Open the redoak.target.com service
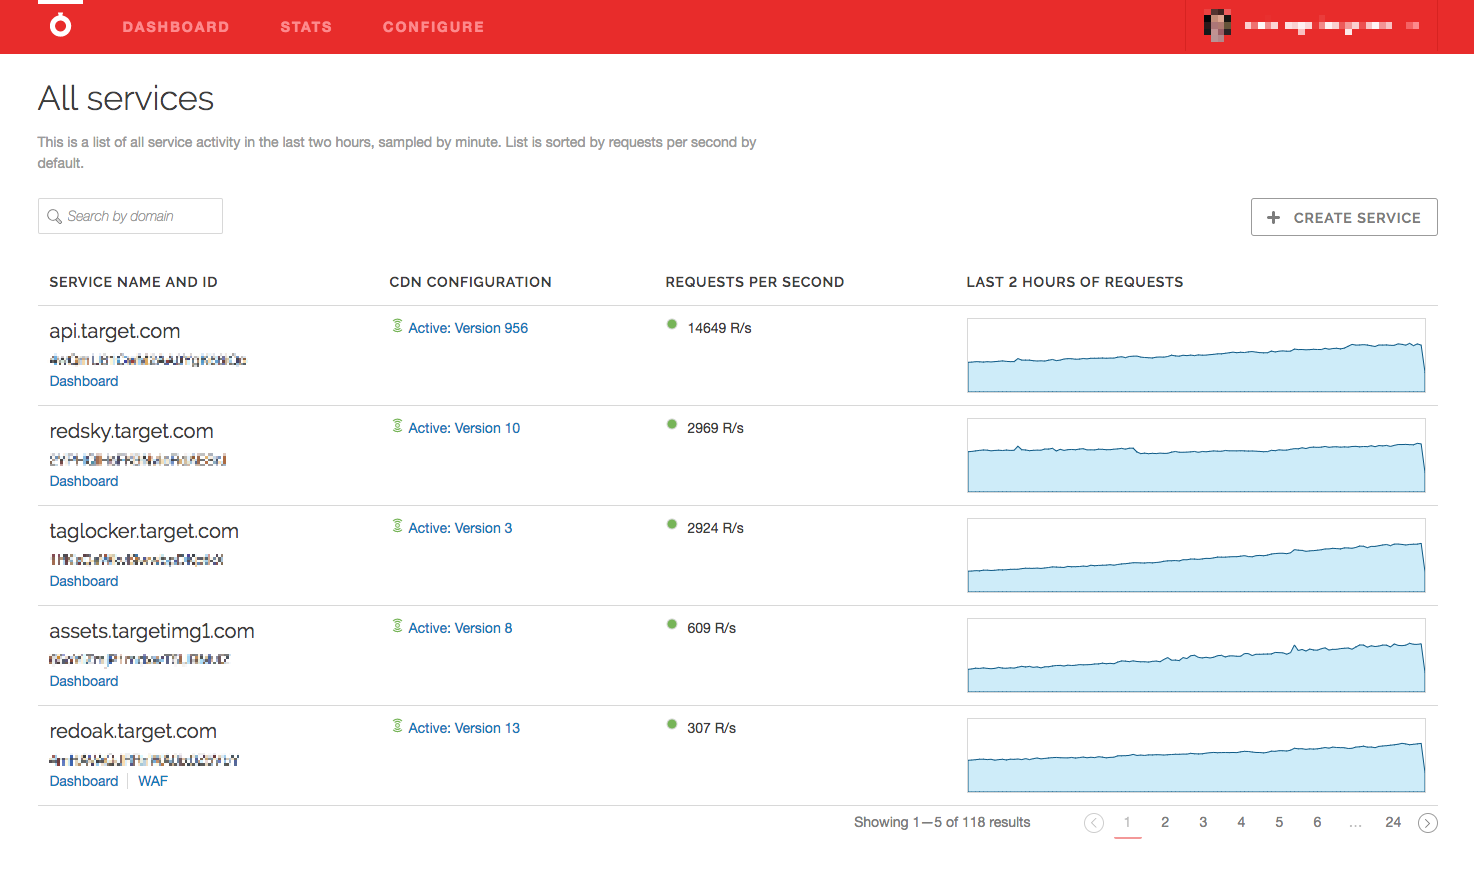This screenshot has width=1474, height=879. [x=133, y=731]
